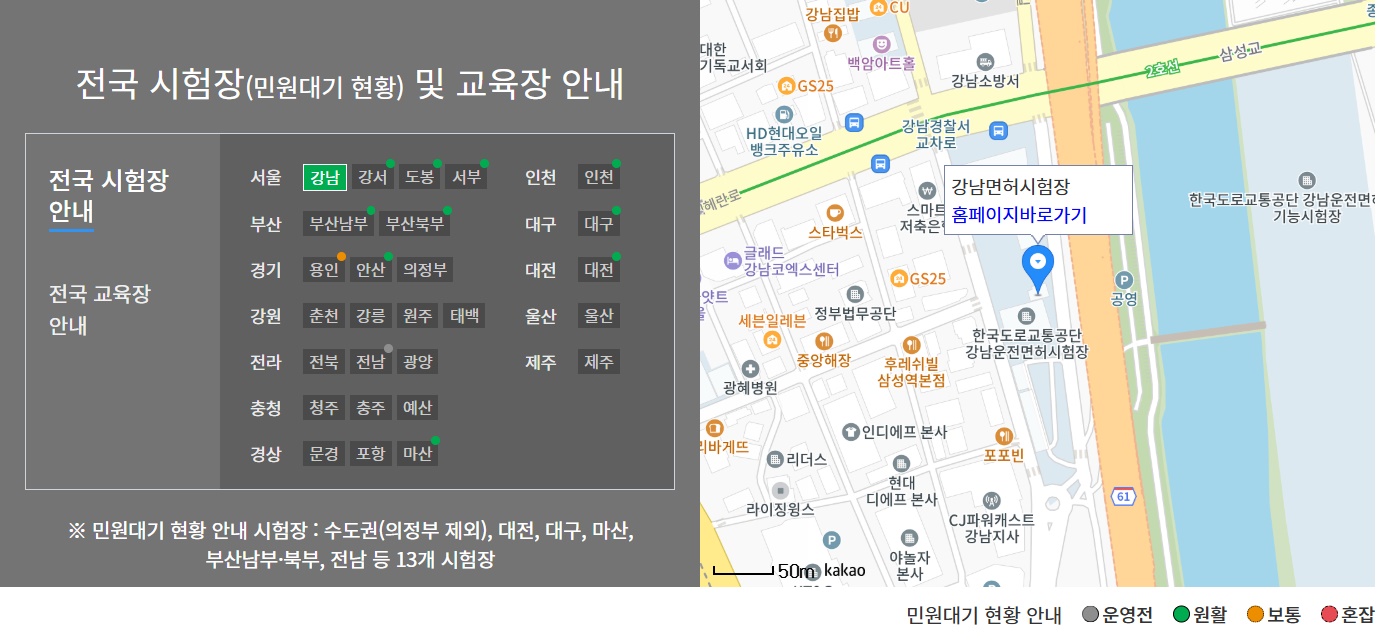Click the gray status dot on 전남
The width and height of the screenshot is (1378, 641).
386,348
